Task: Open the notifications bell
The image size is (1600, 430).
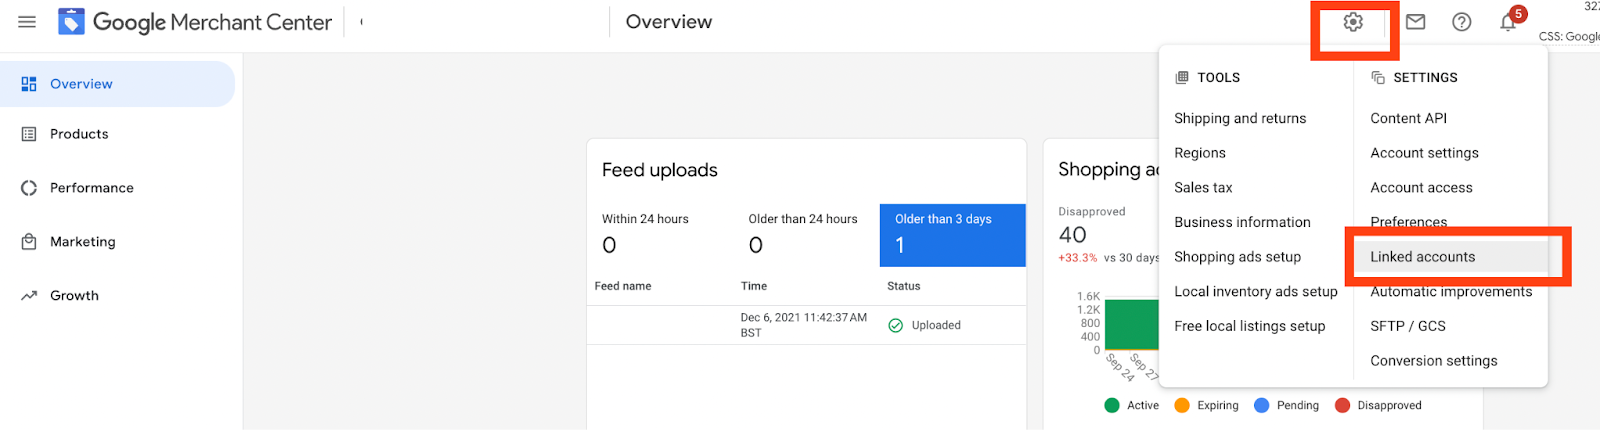Action: click(x=1508, y=22)
